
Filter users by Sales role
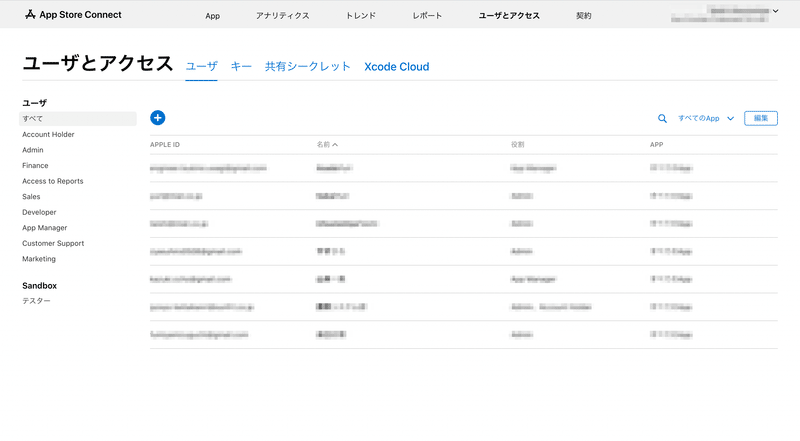click(31, 197)
